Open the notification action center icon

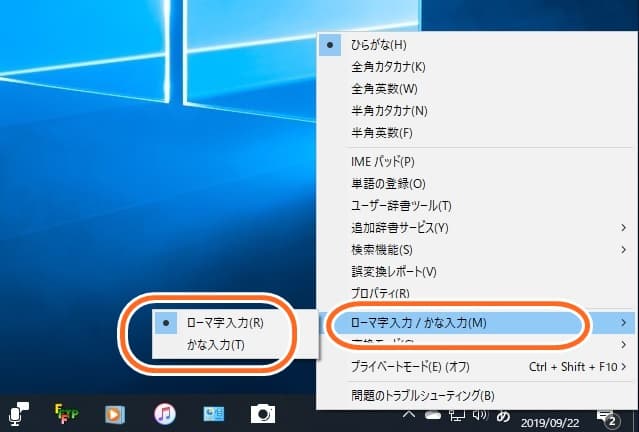[x=608, y=418]
